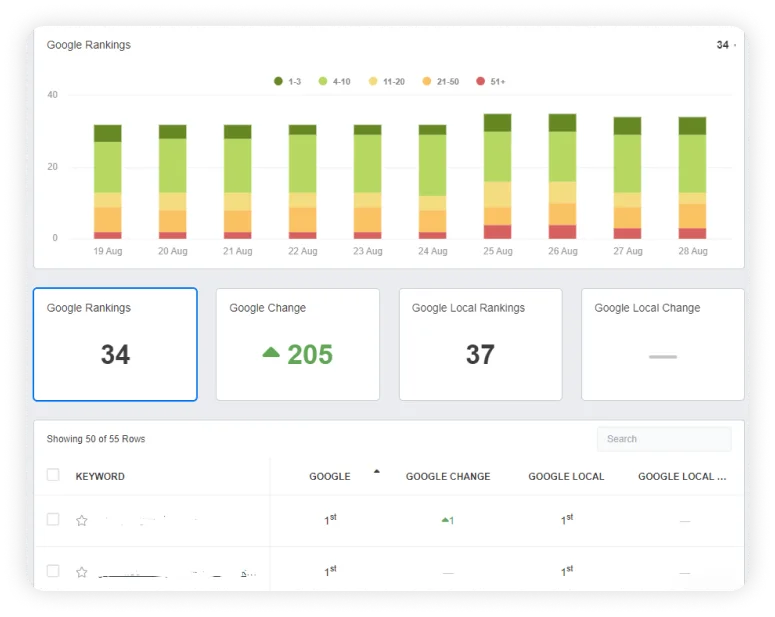Toggle the 51+ legend dot
The image size is (775, 617).
(x=481, y=81)
